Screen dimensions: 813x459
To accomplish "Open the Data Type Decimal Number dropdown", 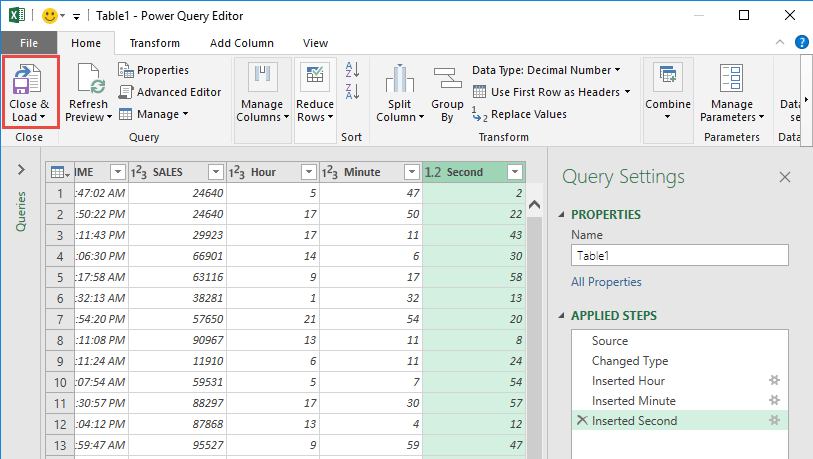I will 546,70.
